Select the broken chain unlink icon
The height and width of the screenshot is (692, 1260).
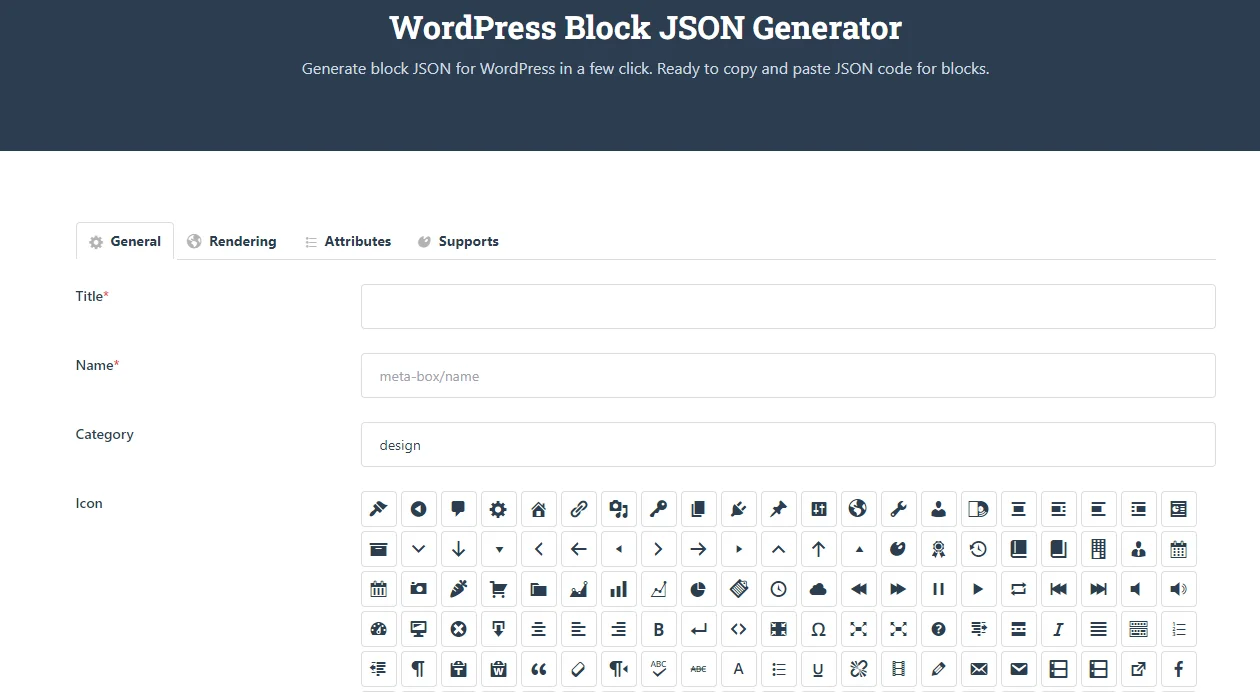(x=859, y=669)
